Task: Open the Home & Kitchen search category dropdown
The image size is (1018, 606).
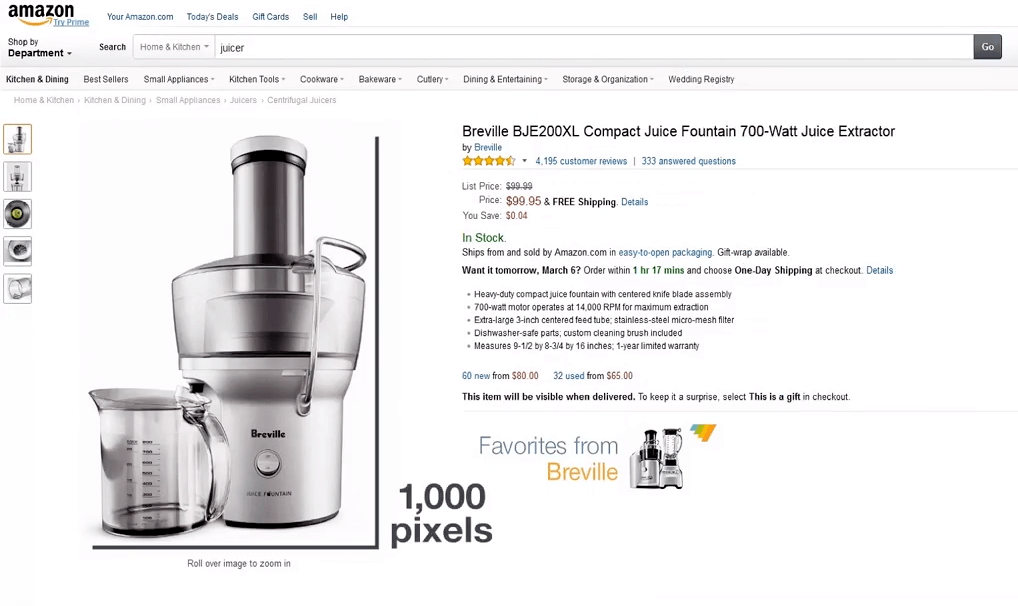Action: coord(174,47)
